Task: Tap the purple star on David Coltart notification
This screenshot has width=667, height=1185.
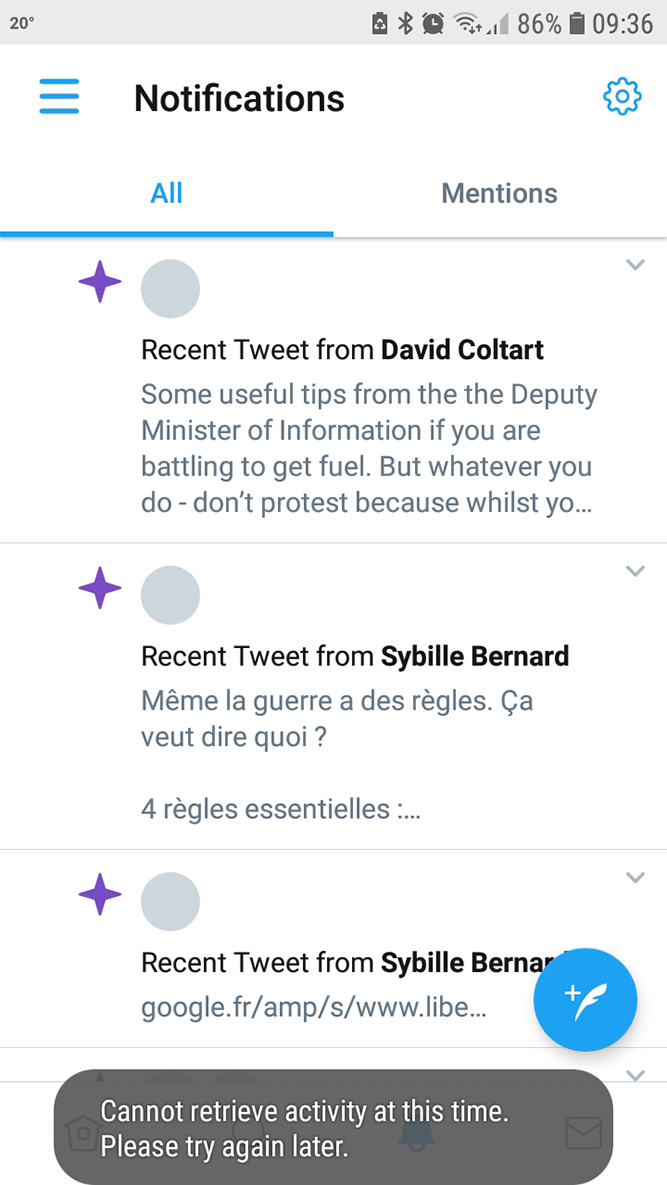Action: tap(100, 283)
